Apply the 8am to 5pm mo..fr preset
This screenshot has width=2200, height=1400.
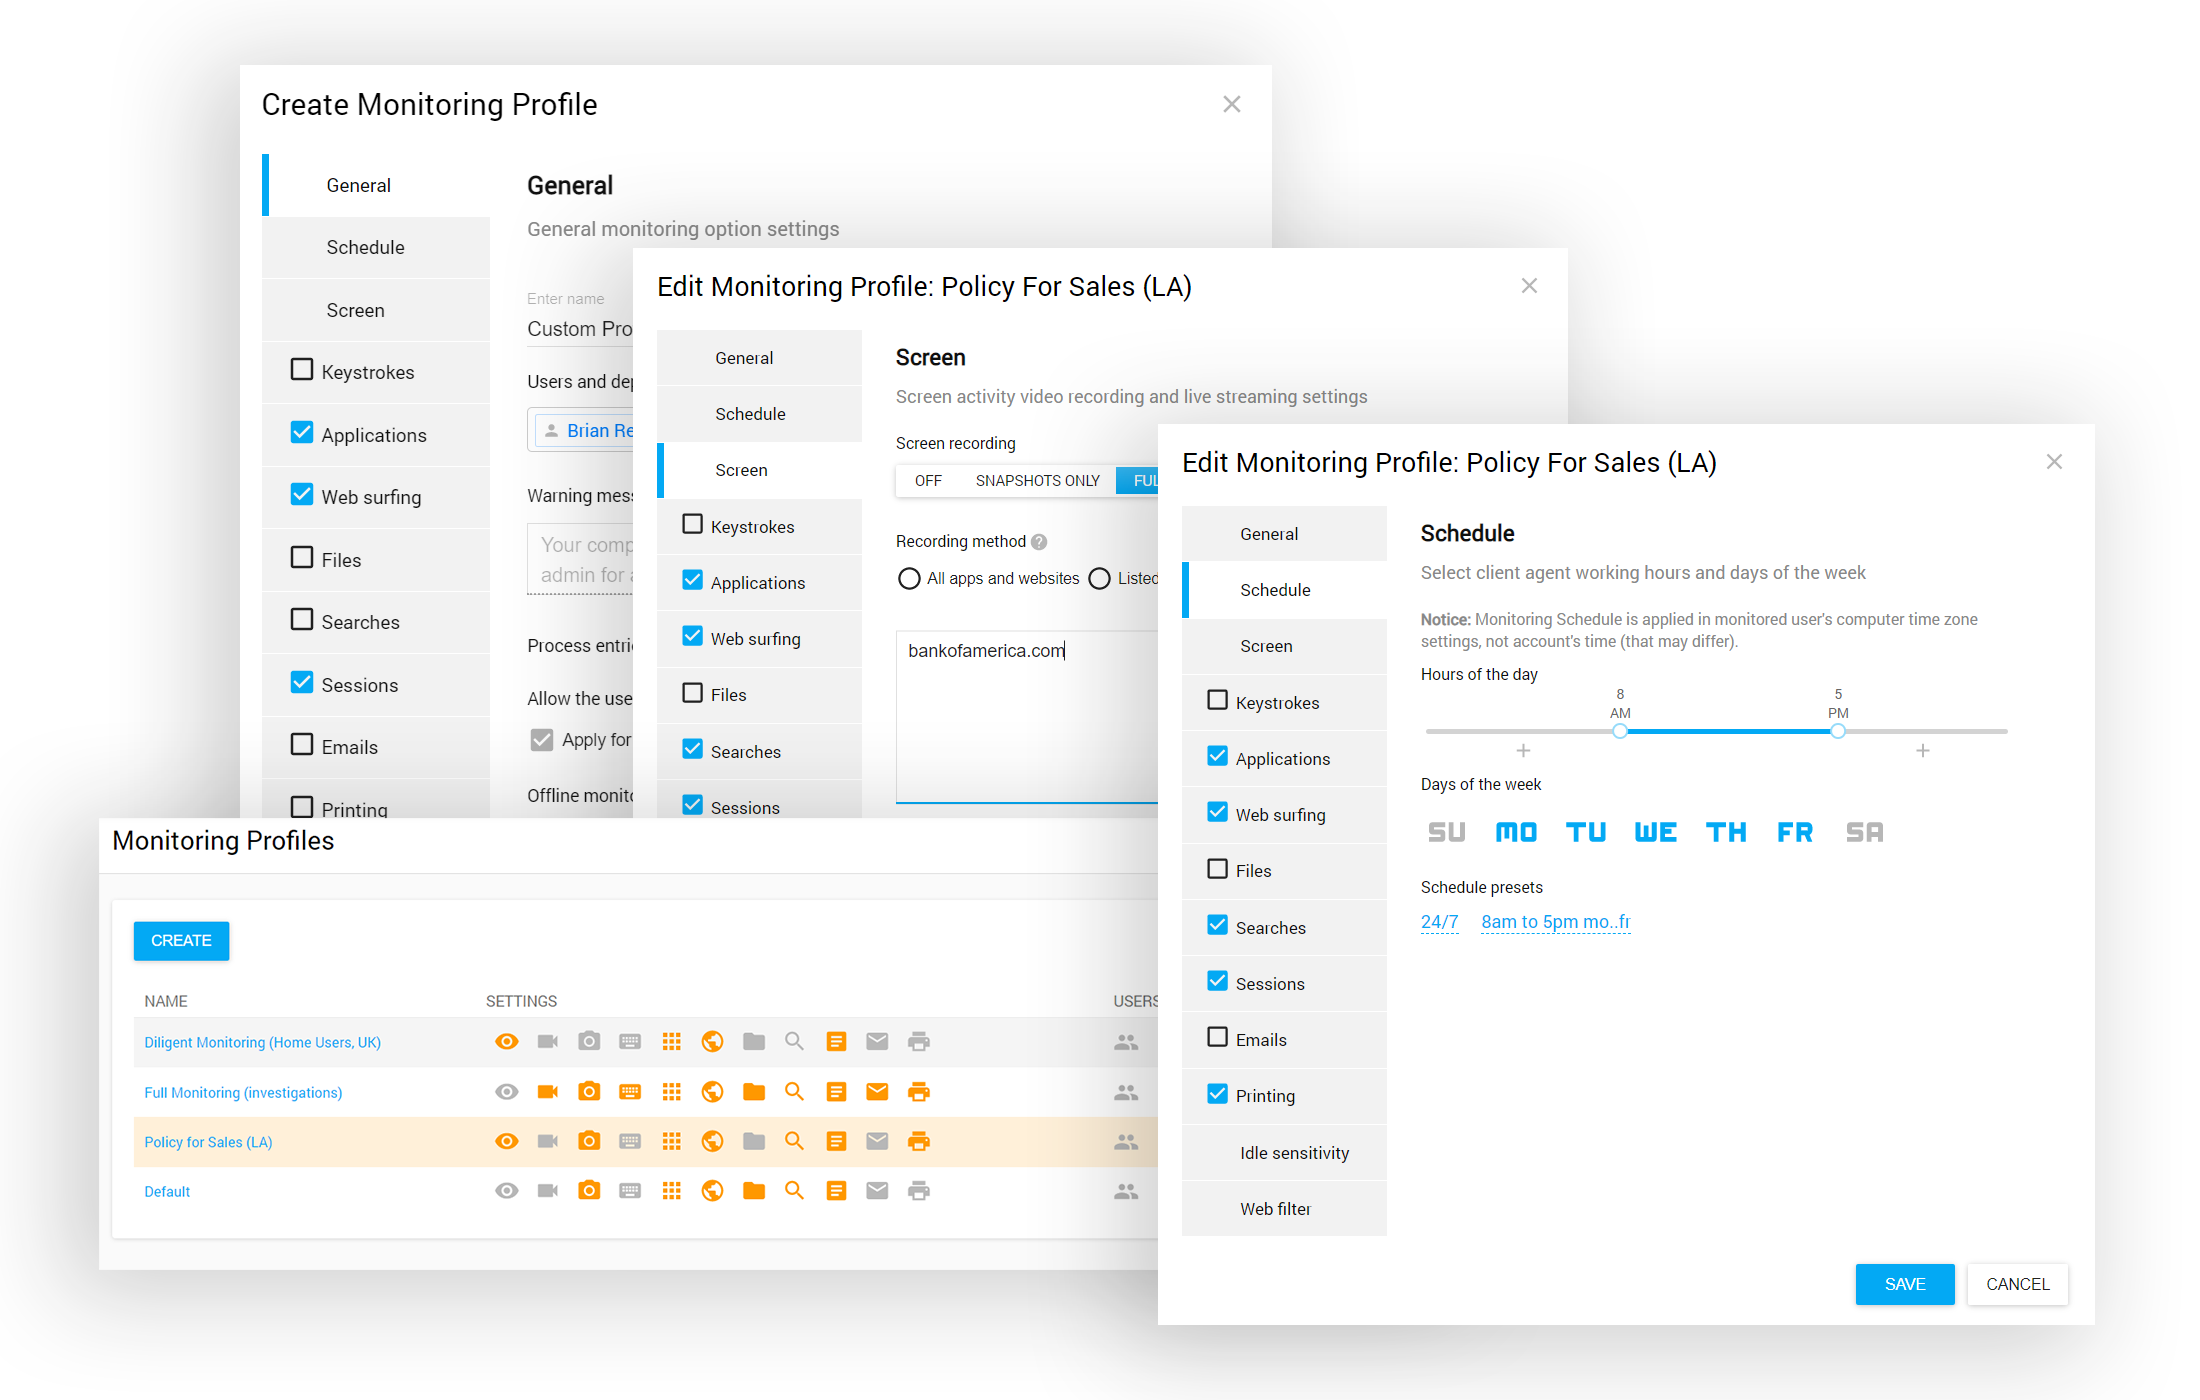click(1555, 922)
